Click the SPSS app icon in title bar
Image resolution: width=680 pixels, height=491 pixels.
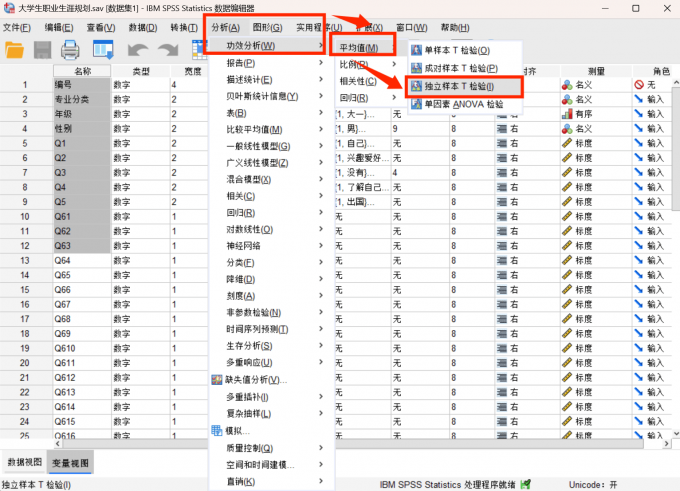9,8
